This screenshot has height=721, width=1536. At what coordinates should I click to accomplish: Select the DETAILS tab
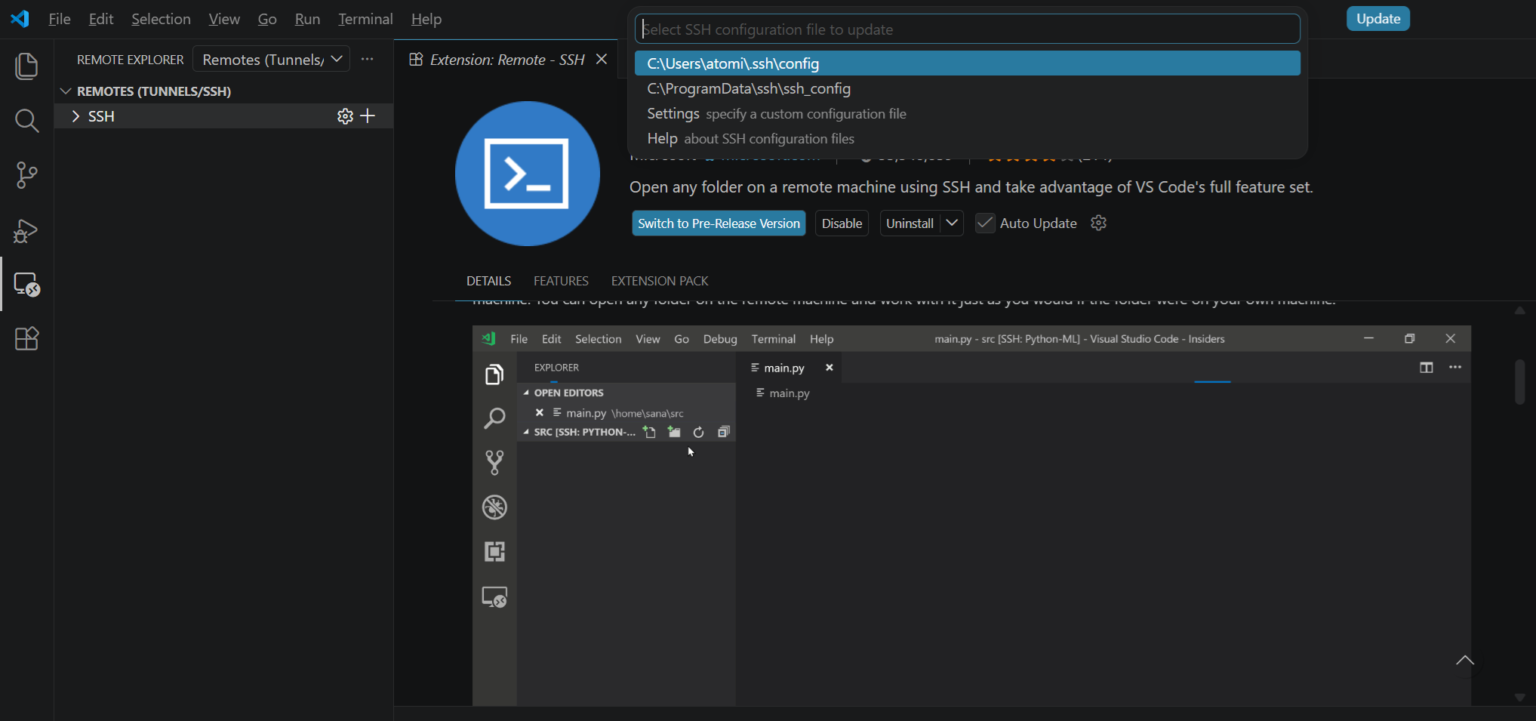(x=489, y=281)
